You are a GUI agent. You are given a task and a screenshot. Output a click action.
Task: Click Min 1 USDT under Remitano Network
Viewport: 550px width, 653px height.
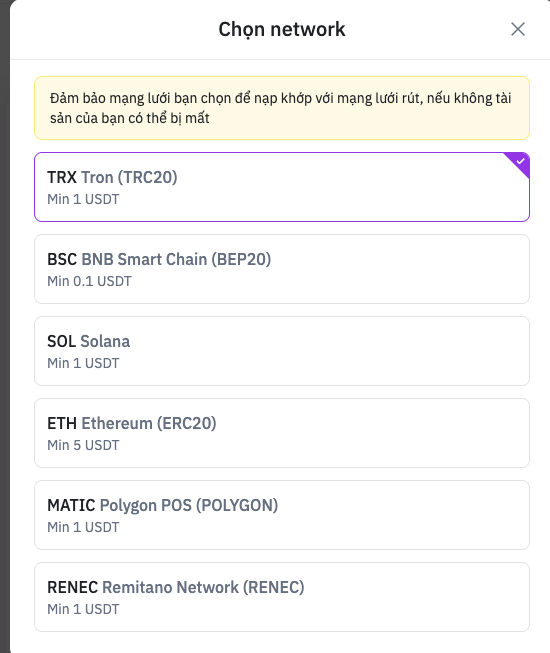[x=83, y=610]
